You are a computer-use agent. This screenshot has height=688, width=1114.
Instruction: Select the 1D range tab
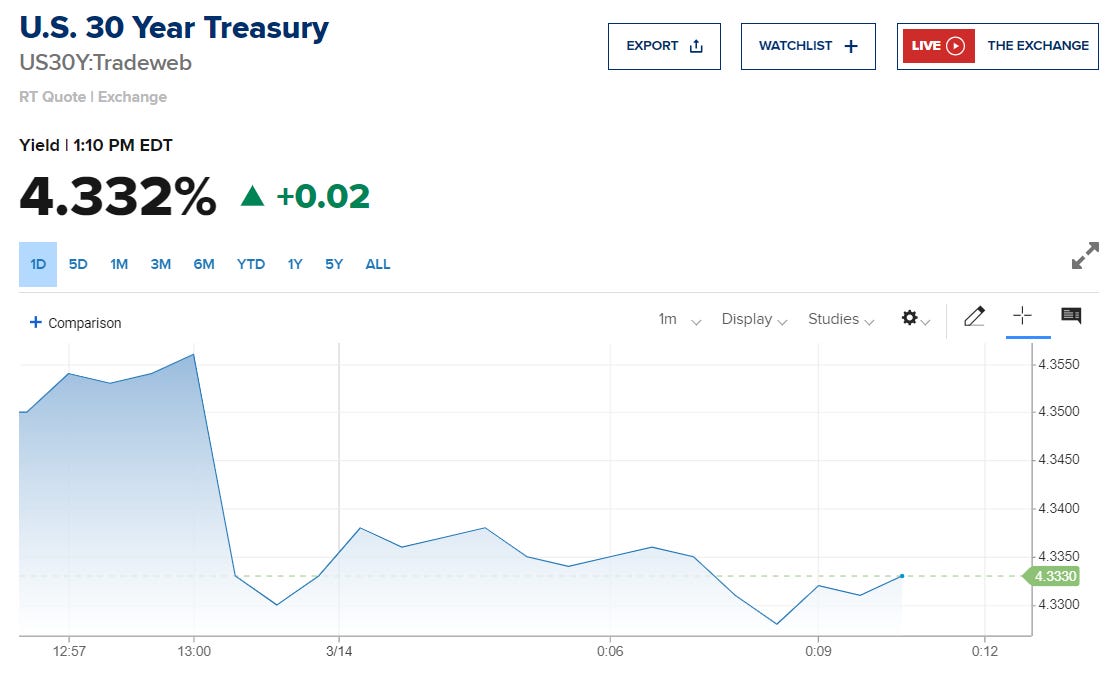[38, 264]
